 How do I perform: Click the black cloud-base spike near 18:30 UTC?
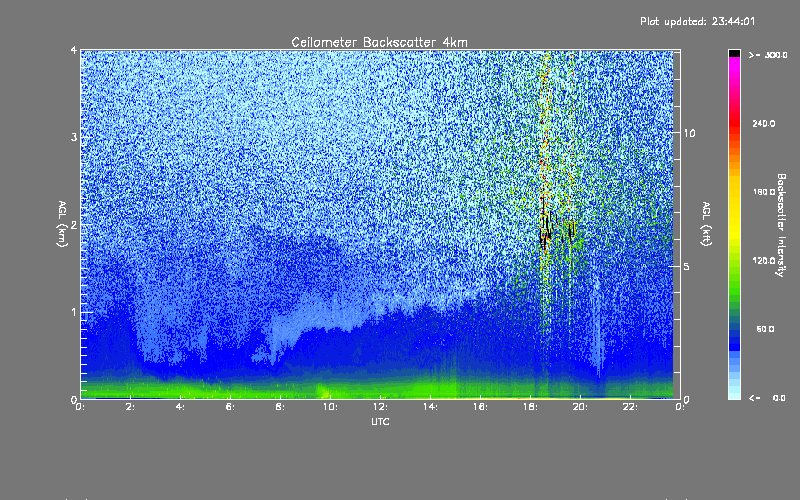[545, 227]
